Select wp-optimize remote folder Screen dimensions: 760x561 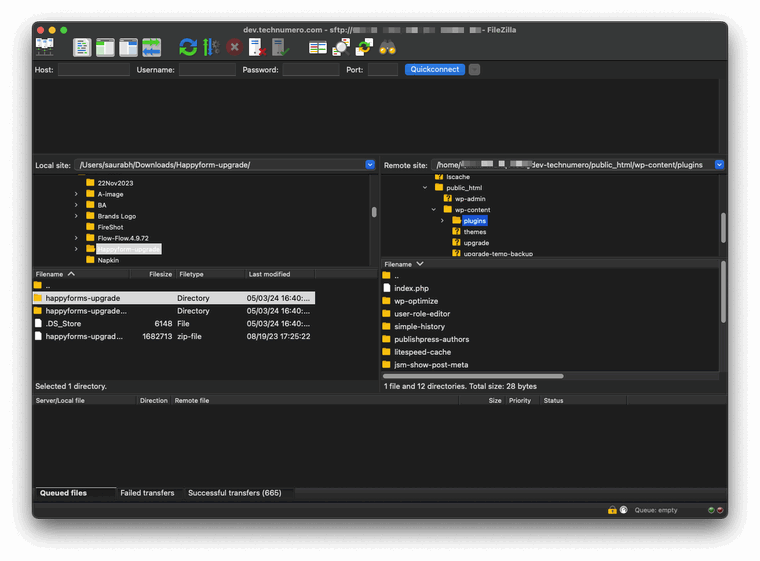tap(416, 301)
